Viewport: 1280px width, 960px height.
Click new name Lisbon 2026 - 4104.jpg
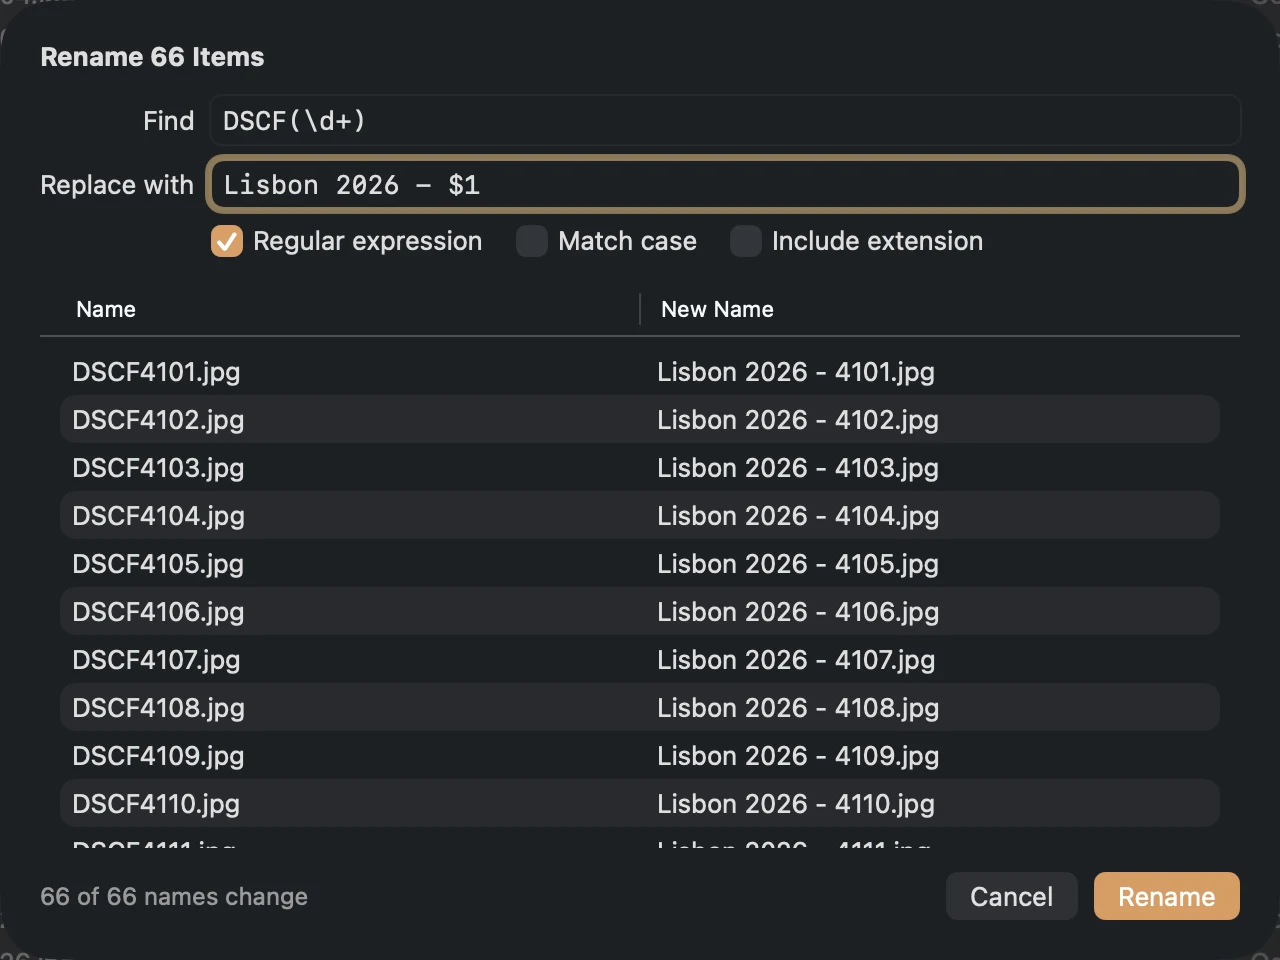tap(798, 516)
